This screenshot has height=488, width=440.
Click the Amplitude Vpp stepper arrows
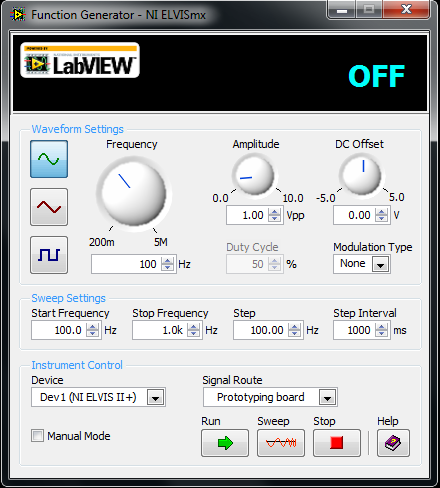coord(275,215)
